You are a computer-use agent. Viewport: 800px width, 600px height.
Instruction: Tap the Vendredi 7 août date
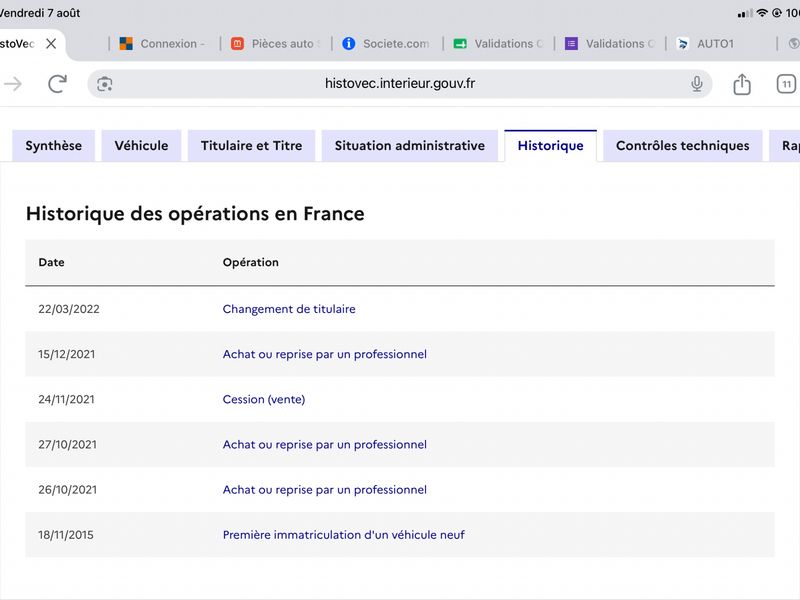(40, 13)
